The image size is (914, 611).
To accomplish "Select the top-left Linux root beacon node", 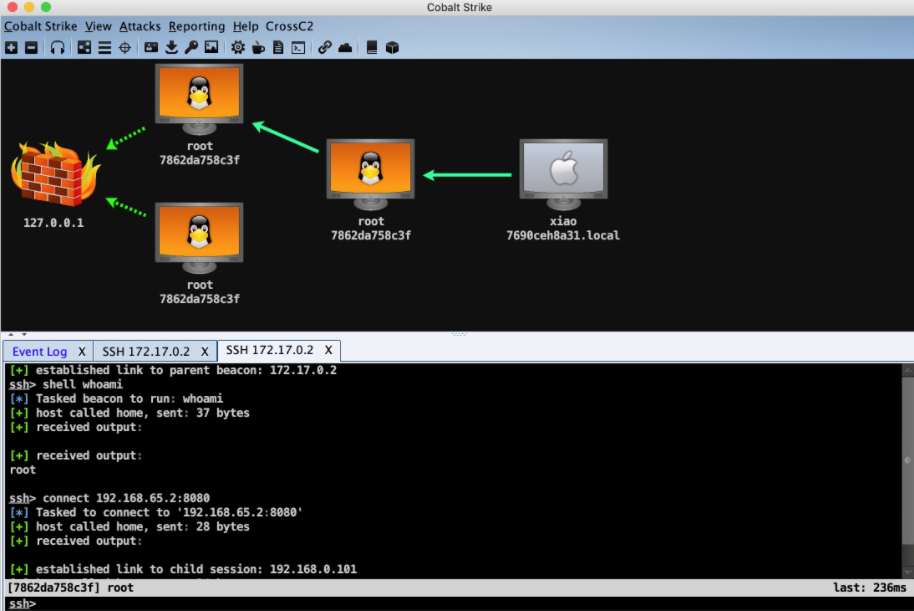I will point(199,99).
